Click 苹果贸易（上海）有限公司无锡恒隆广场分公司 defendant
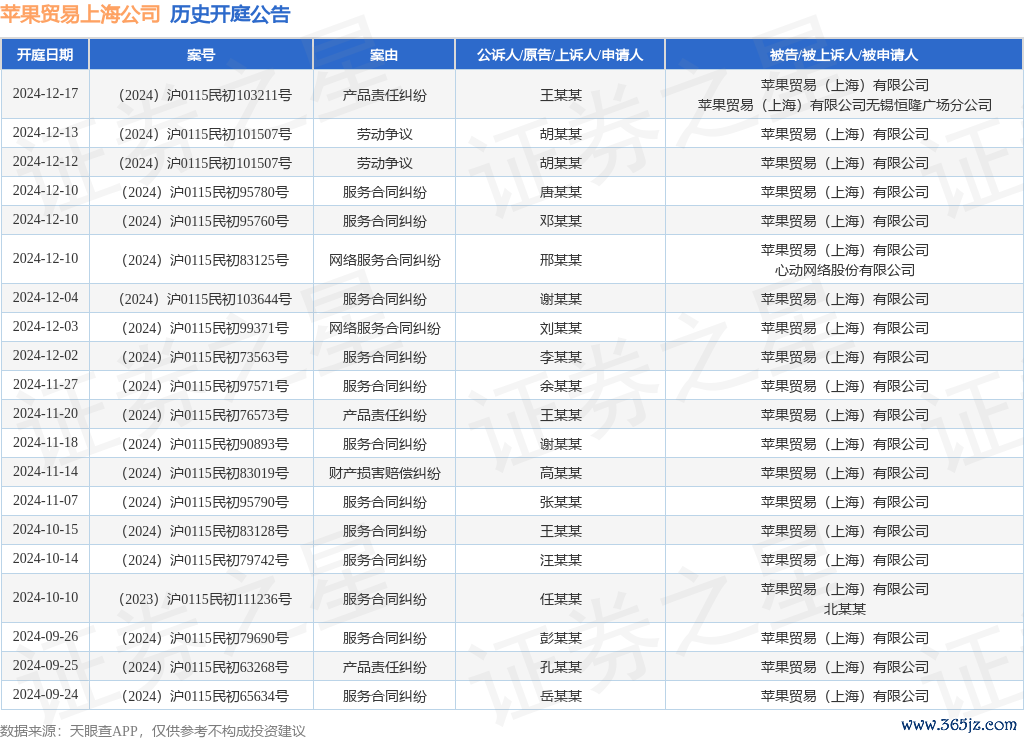Screen dimensions: 1024x740 pos(844,105)
